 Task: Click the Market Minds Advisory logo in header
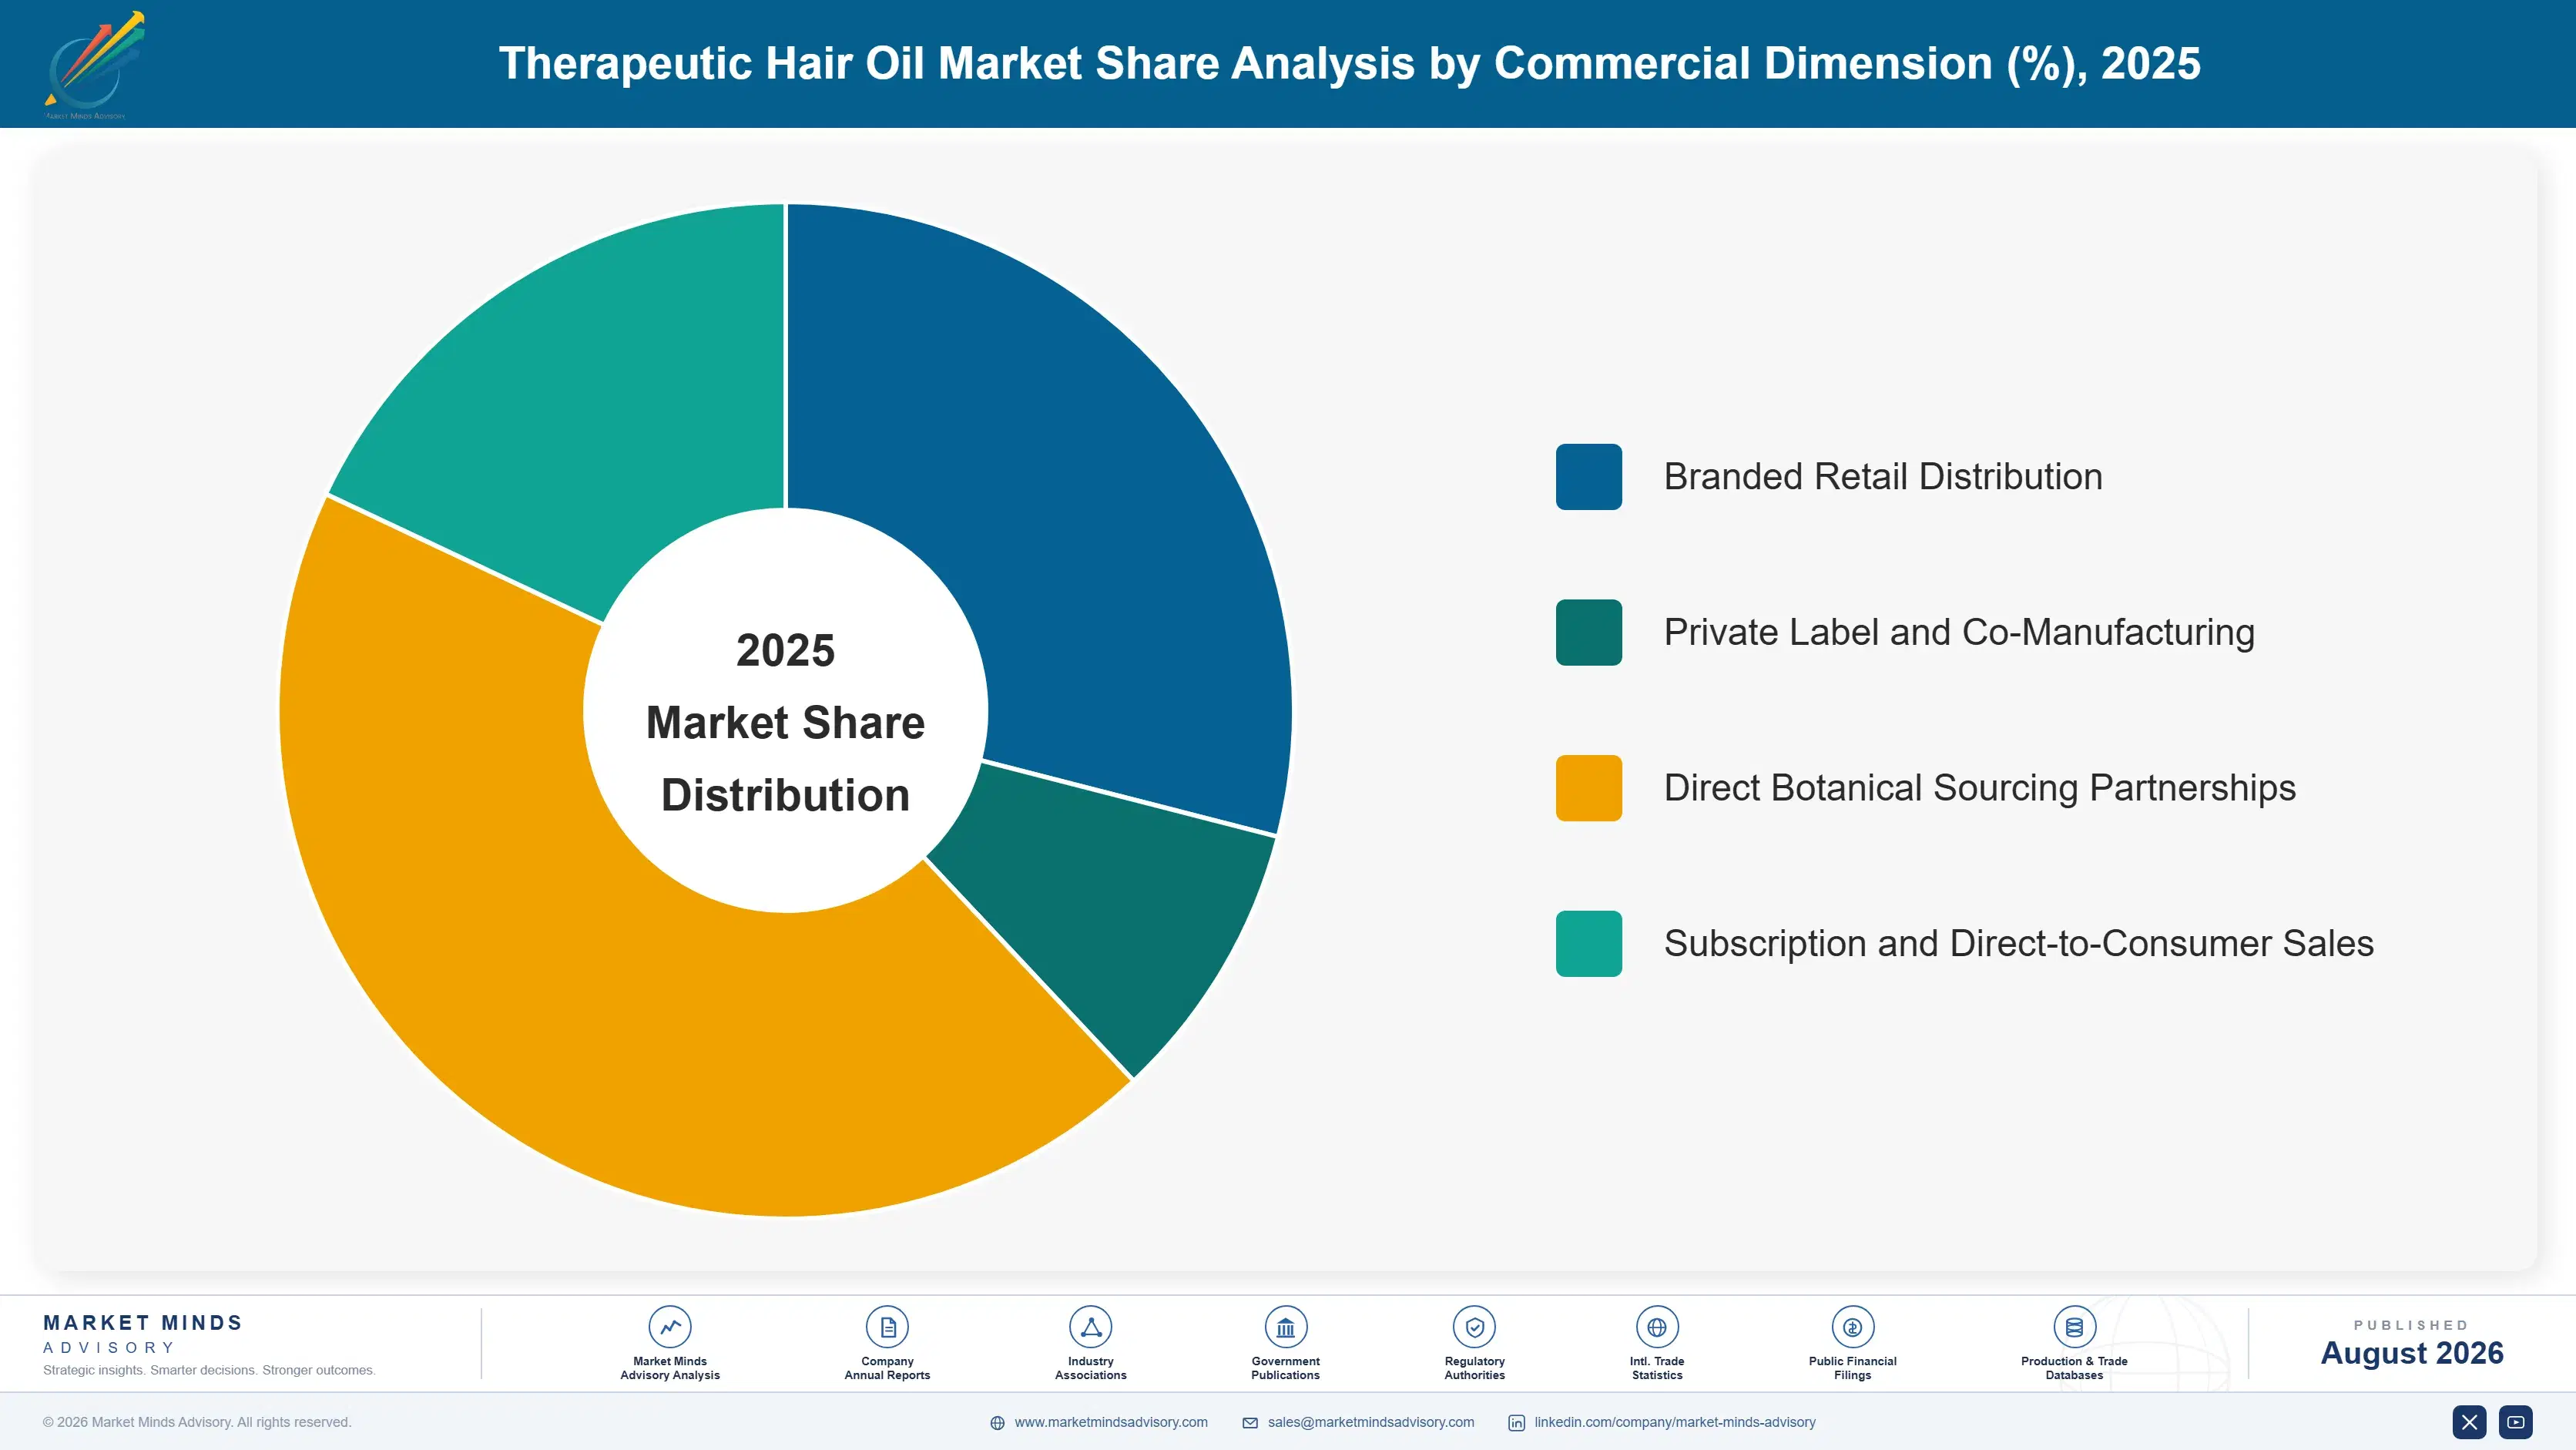point(94,65)
